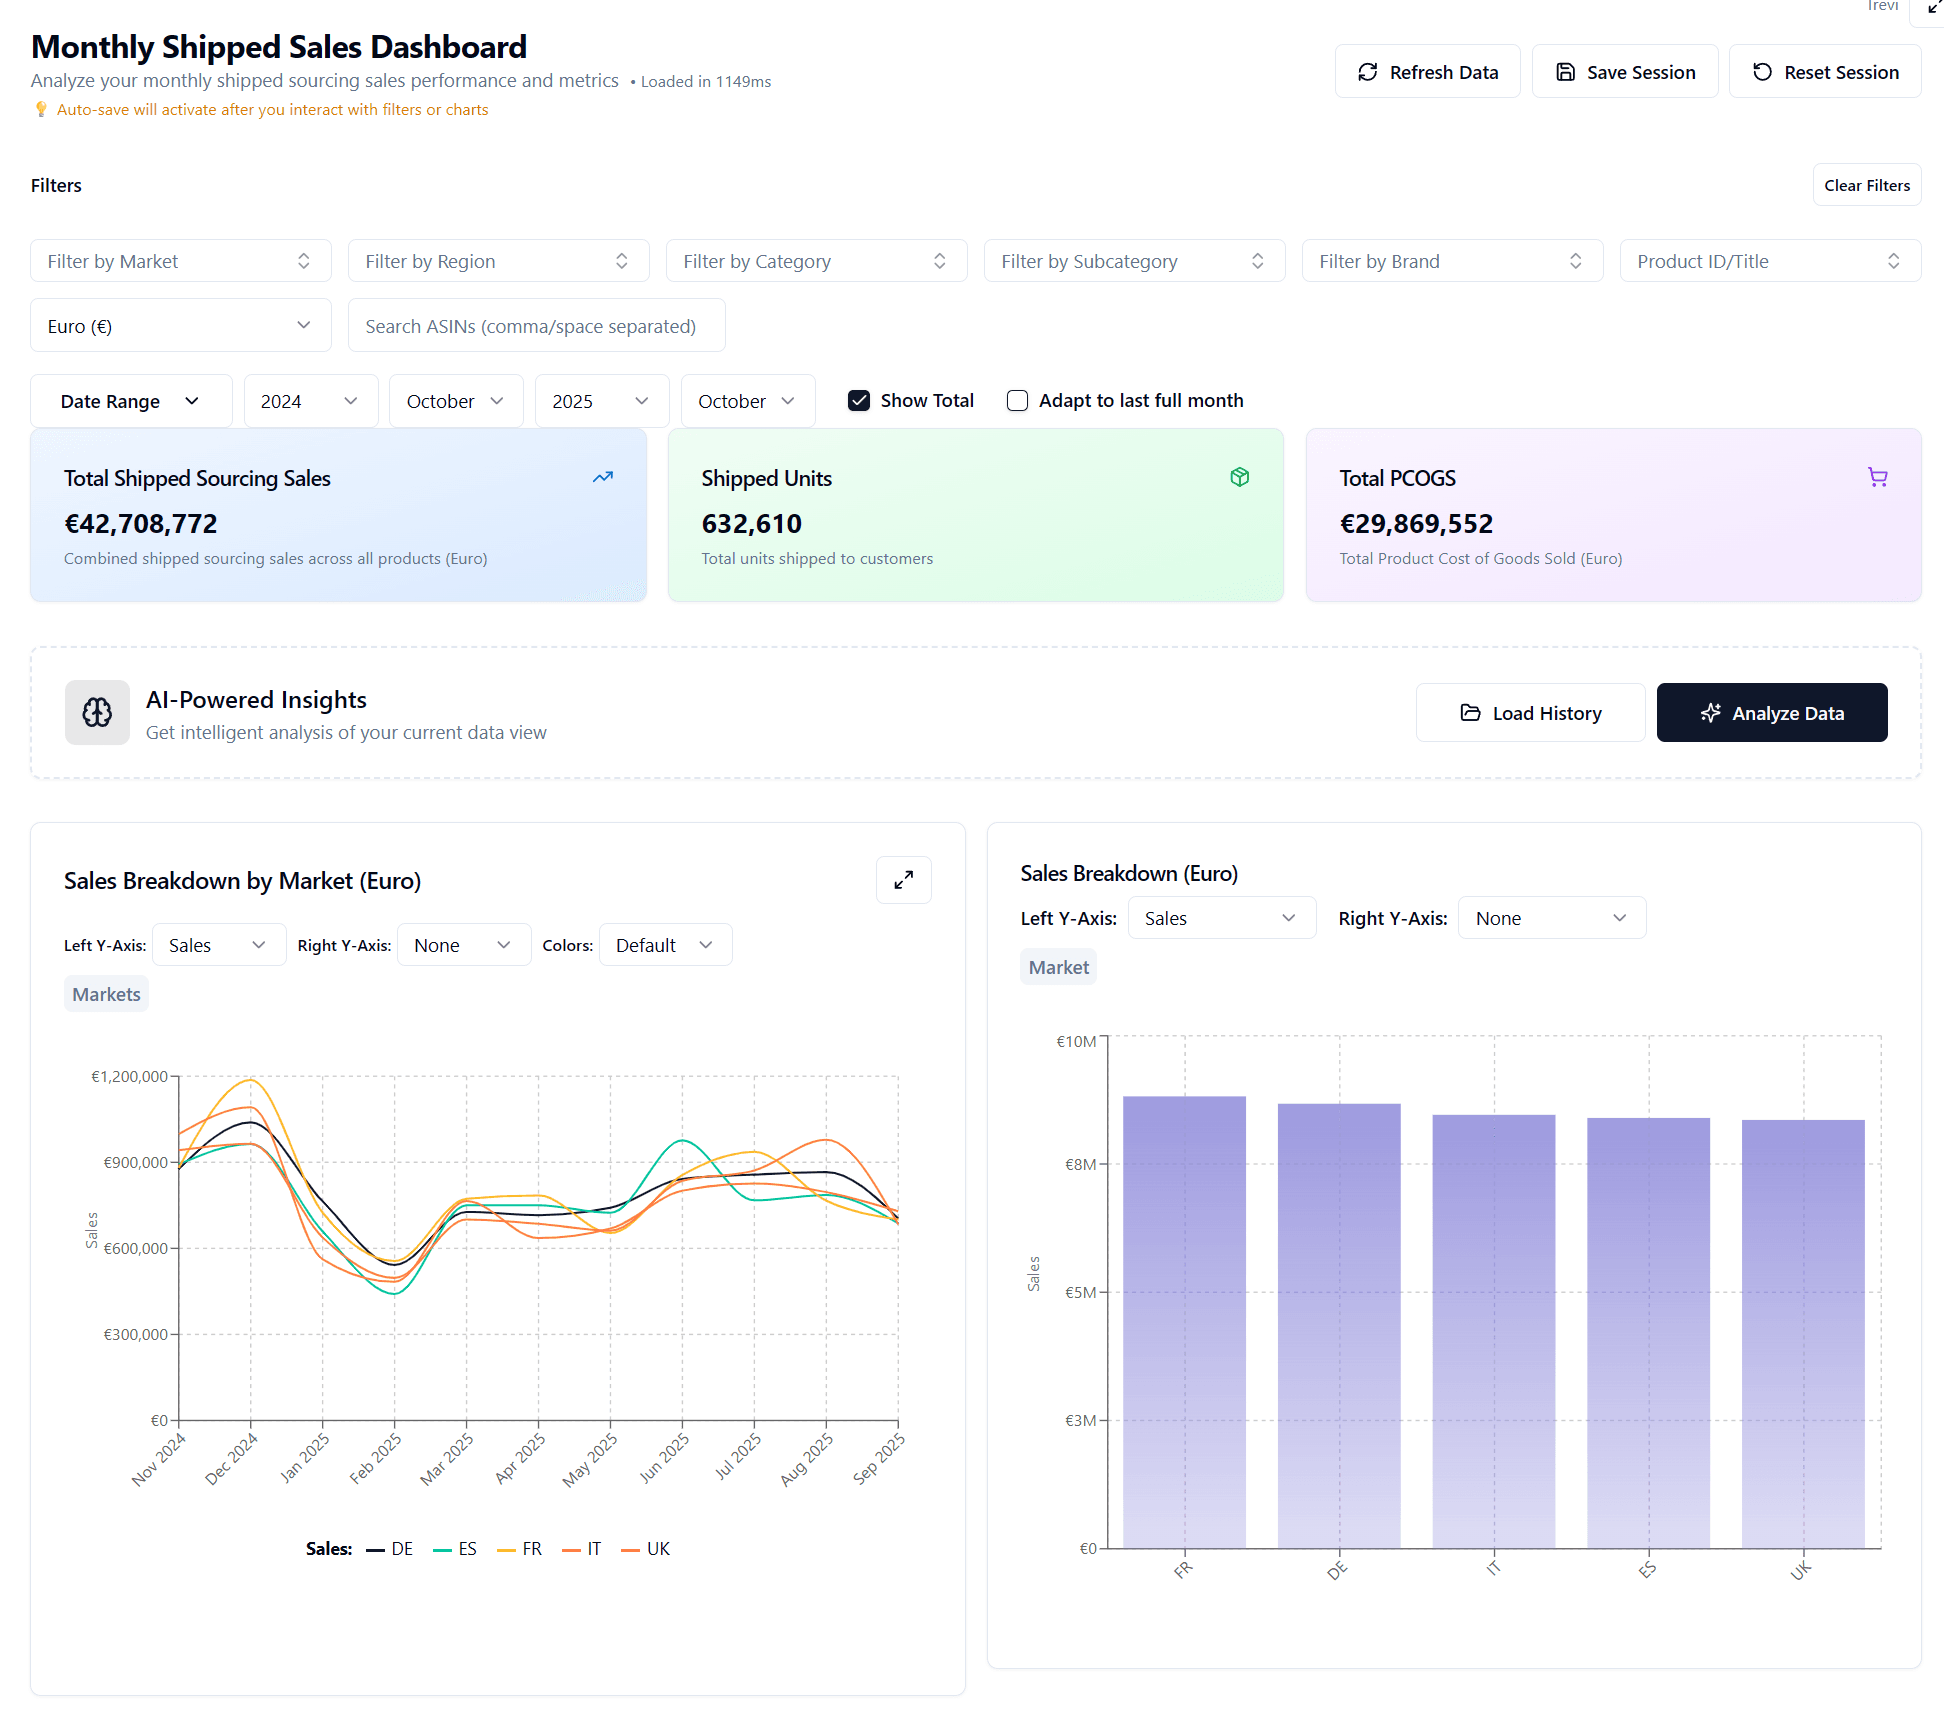Uncheck the Show Total checkbox
This screenshot has width=1944, height=1715.
pos(859,401)
